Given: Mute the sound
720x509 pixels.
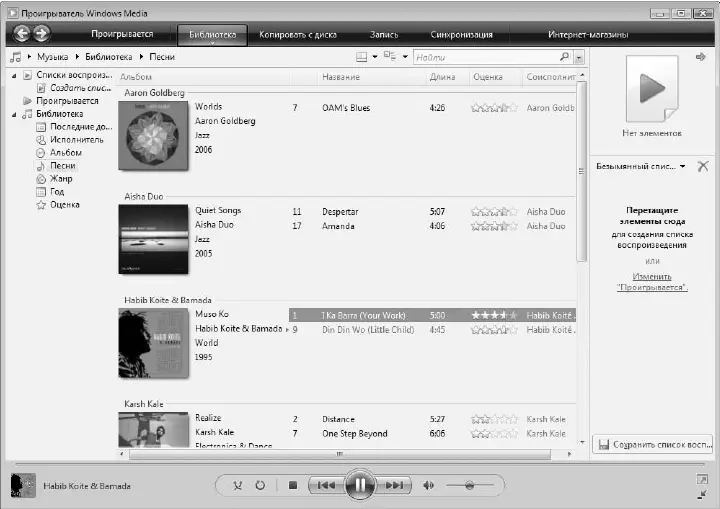Looking at the screenshot, I should (428, 485).
